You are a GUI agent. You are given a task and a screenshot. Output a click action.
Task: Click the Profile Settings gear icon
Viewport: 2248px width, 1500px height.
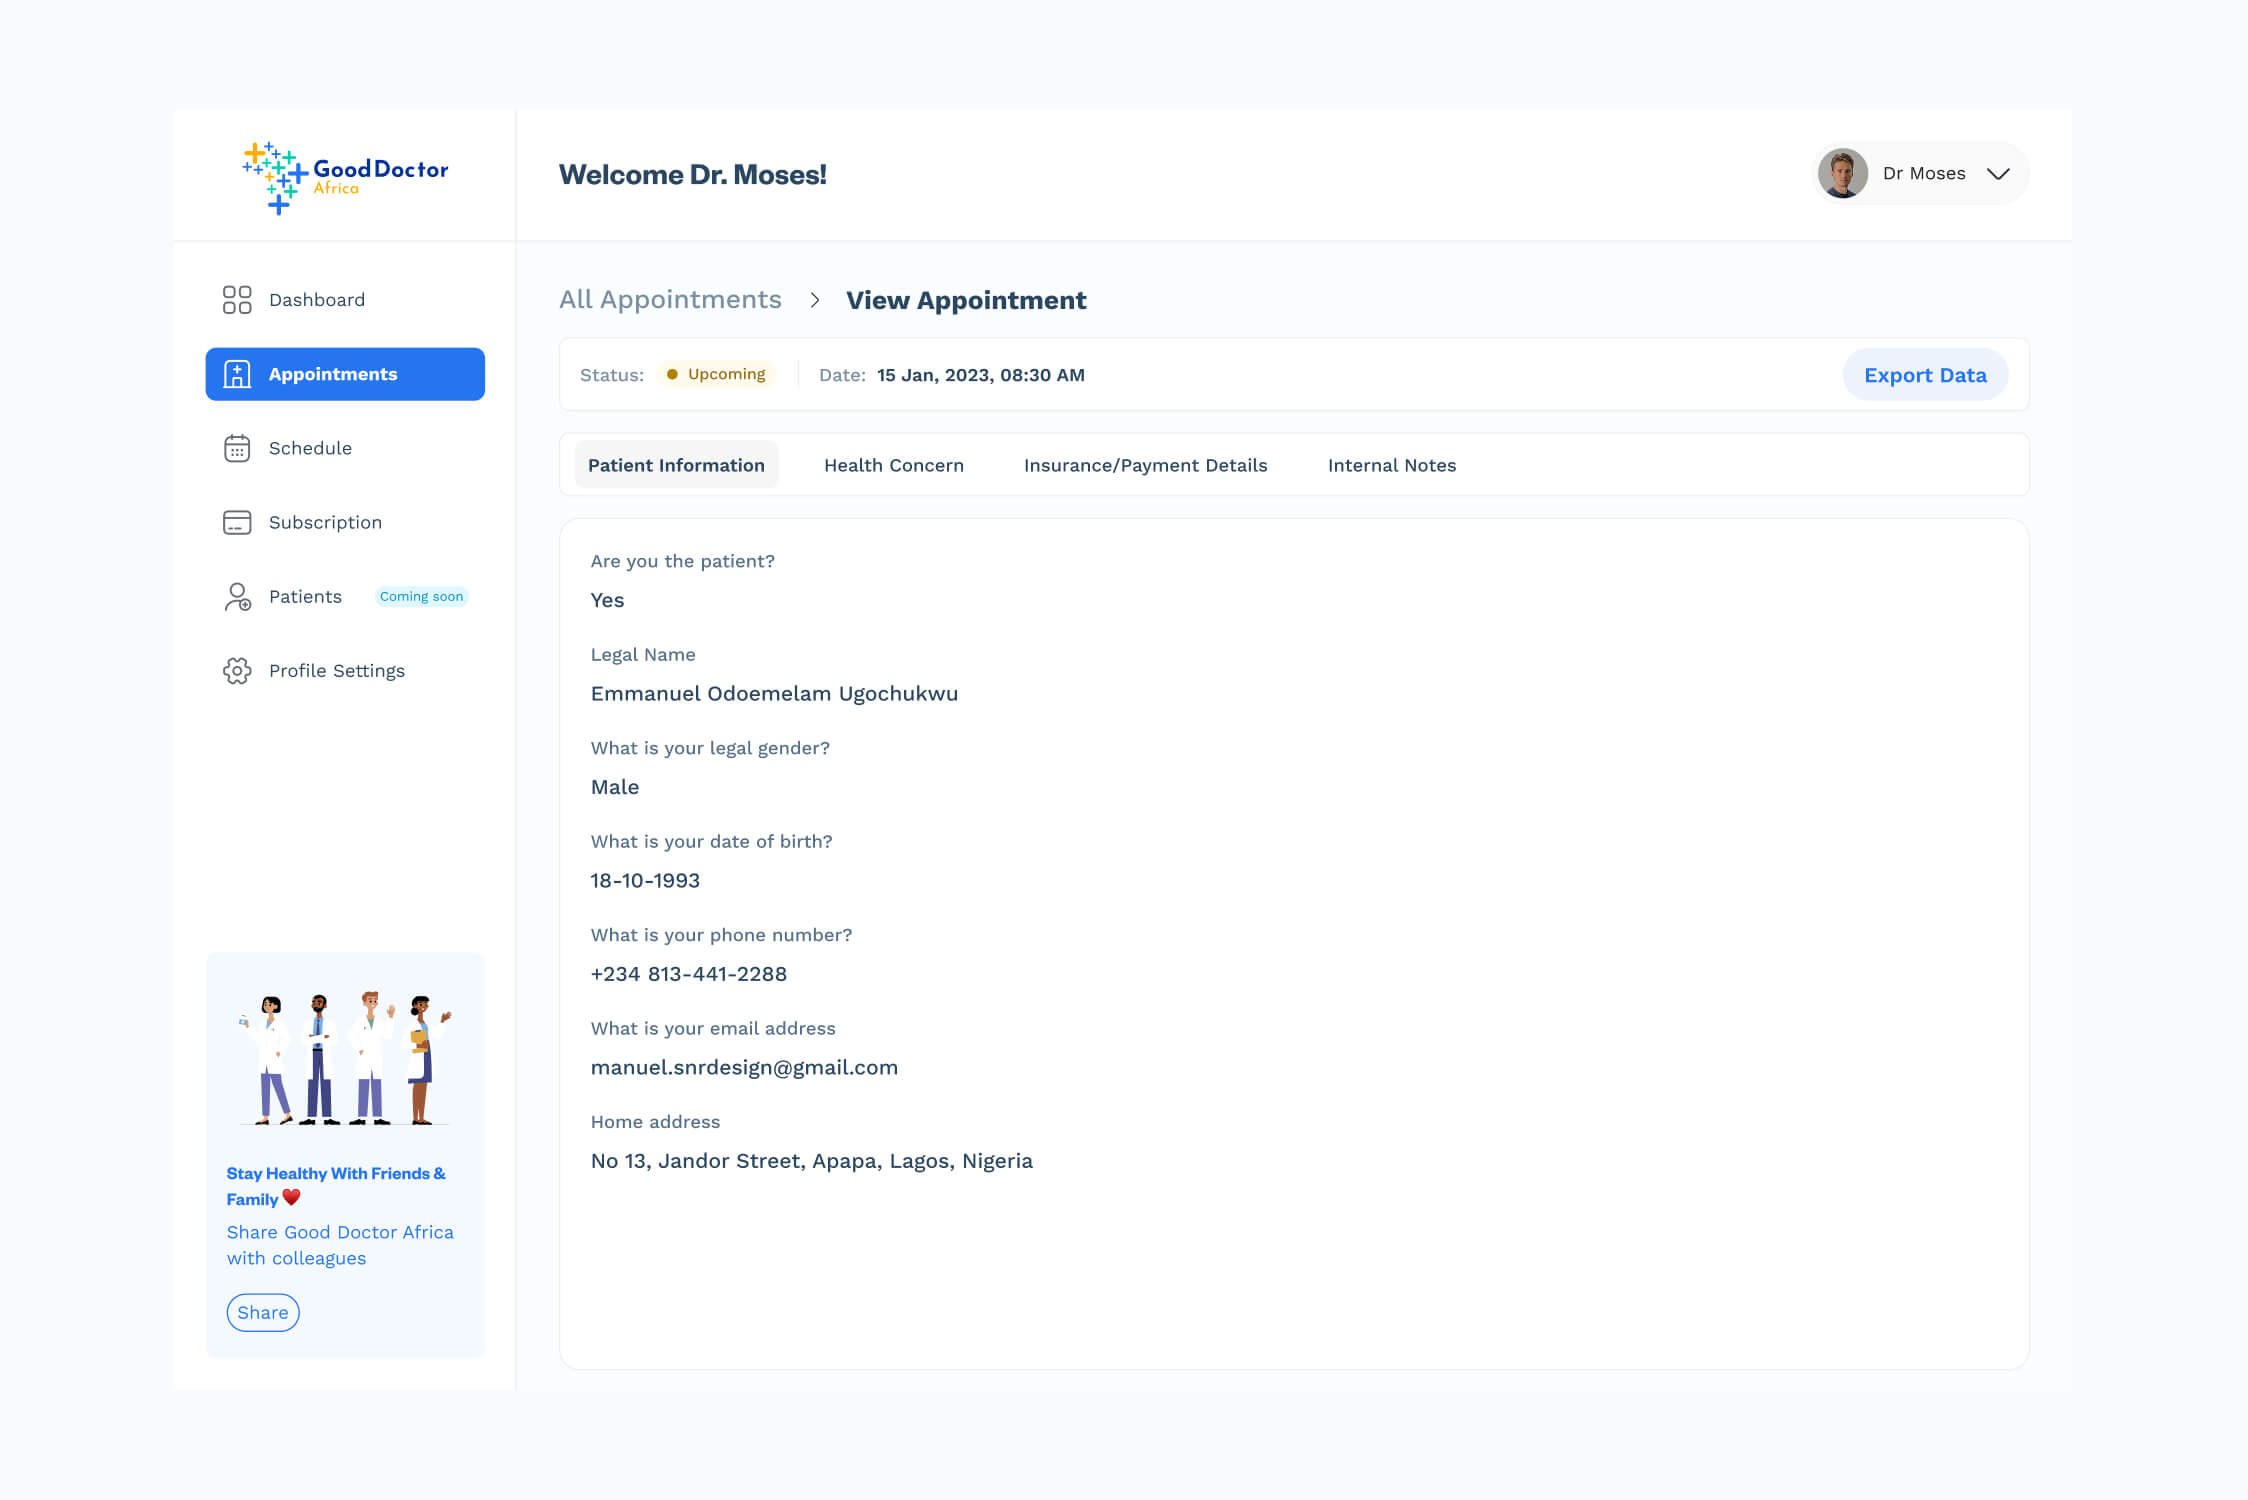[237, 671]
